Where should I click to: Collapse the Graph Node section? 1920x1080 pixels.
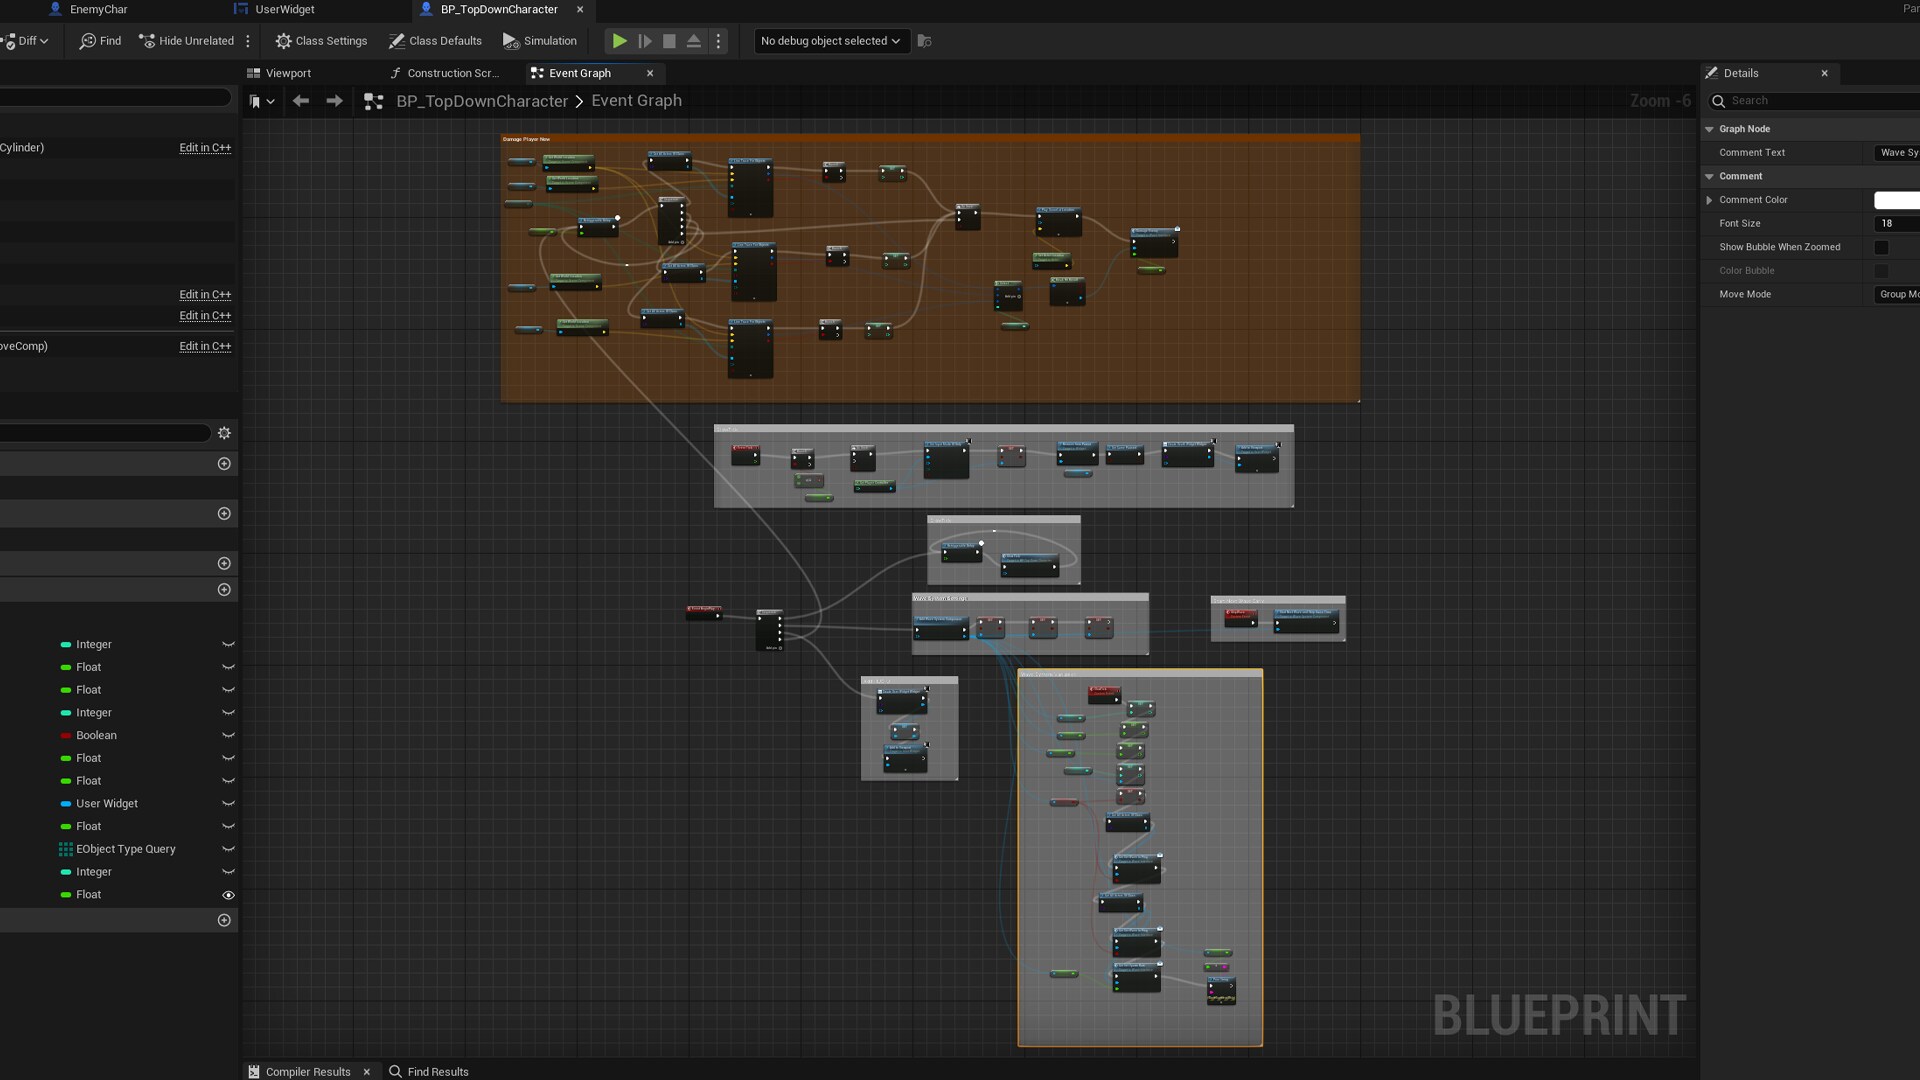1709,129
